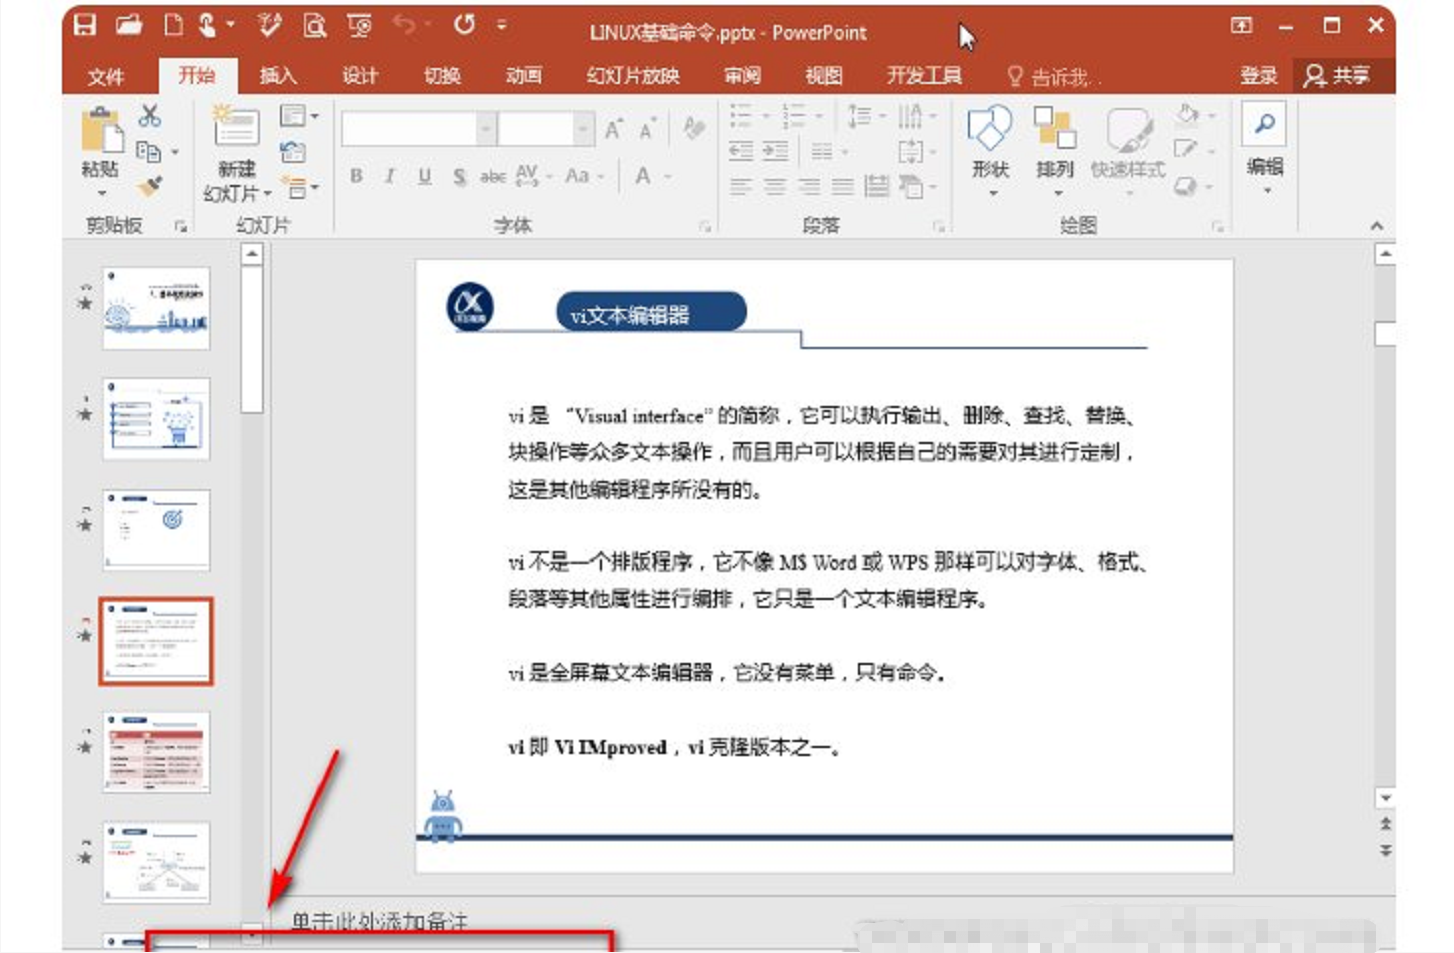This screenshot has height=953, width=1454.
Task: Open the font size dropdown list
Action: coord(584,128)
